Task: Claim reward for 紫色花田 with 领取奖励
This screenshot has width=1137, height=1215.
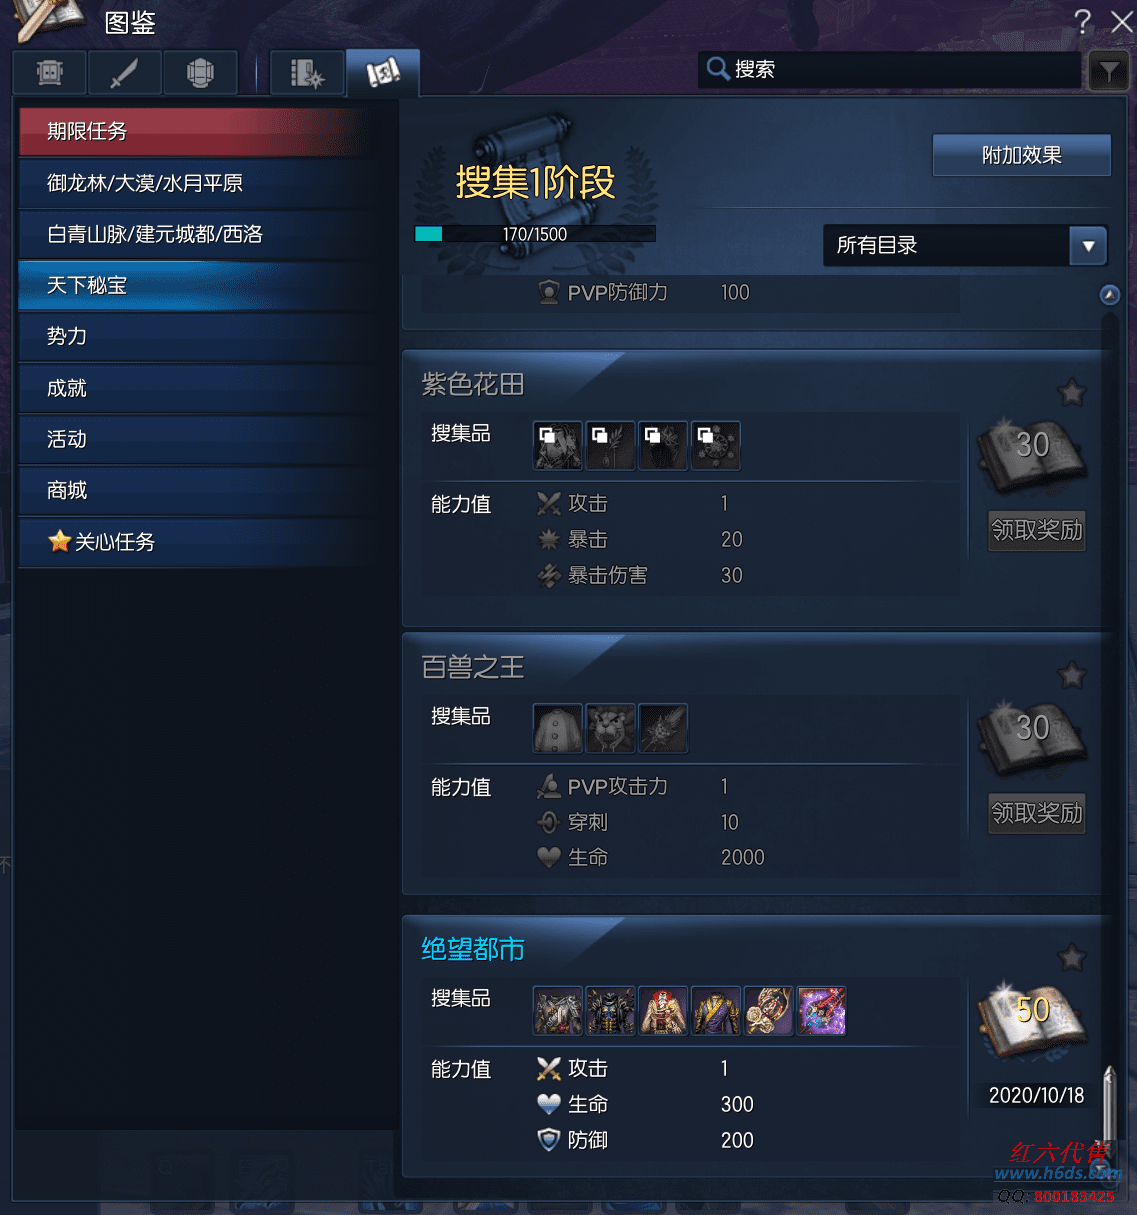Action: (1037, 530)
